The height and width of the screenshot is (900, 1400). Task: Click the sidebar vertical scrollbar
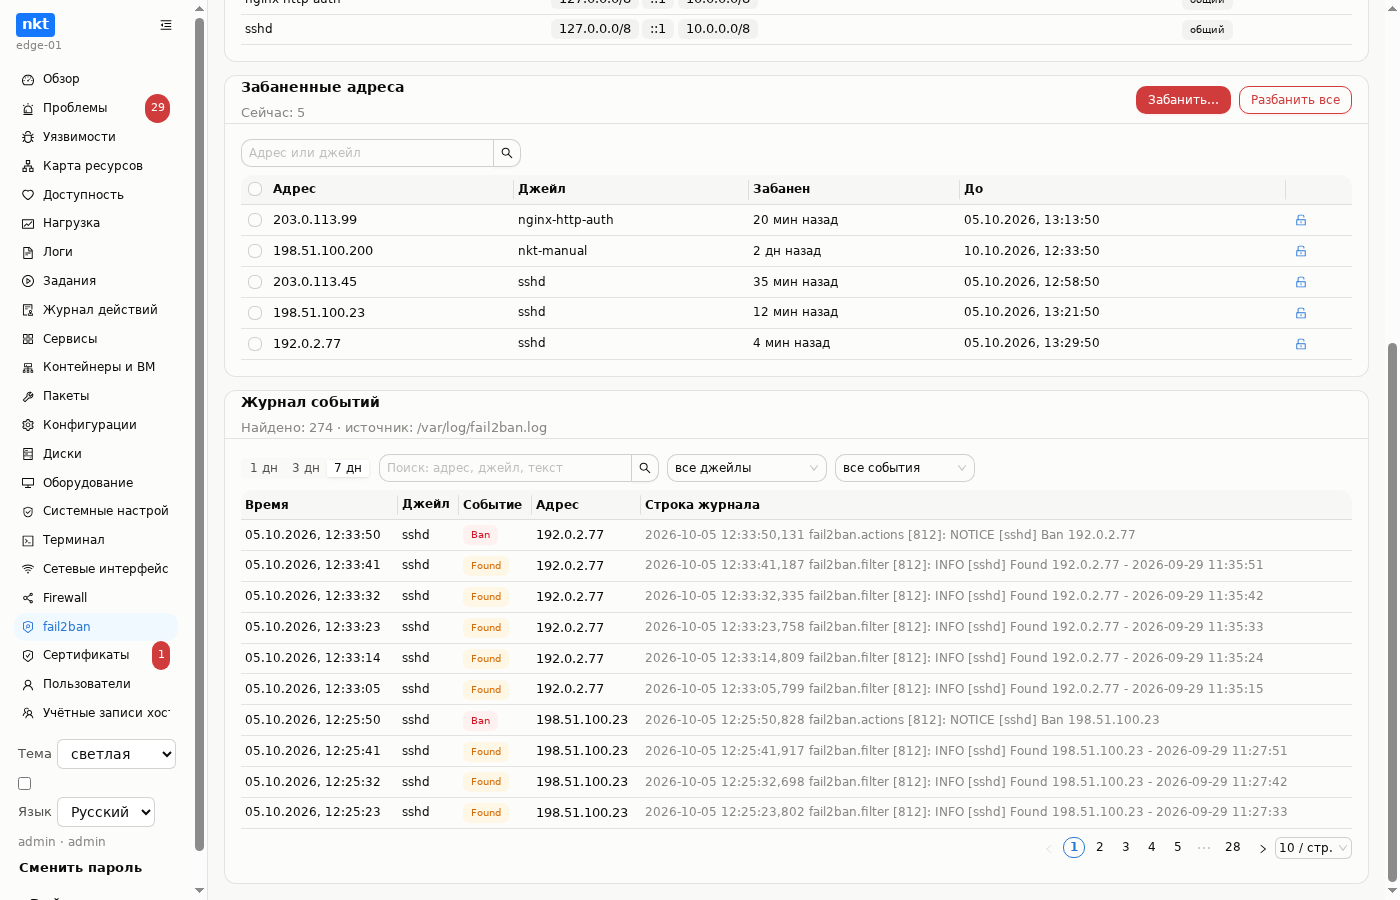[200, 435]
